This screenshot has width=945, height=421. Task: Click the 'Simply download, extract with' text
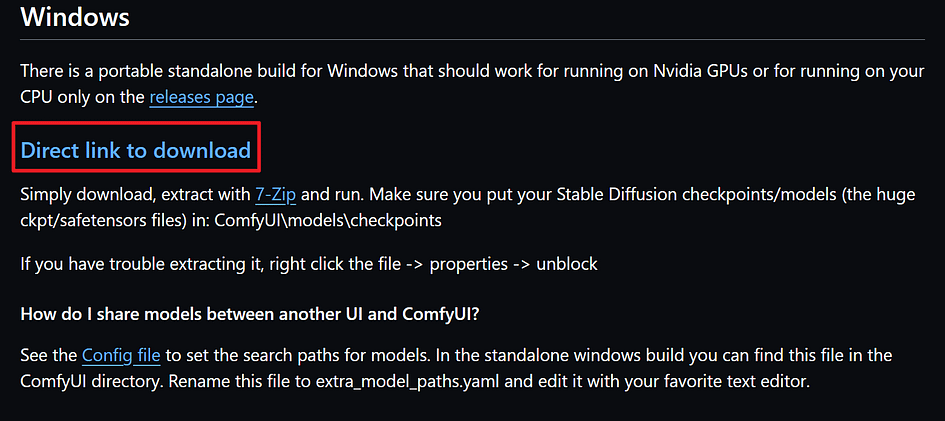pos(136,195)
